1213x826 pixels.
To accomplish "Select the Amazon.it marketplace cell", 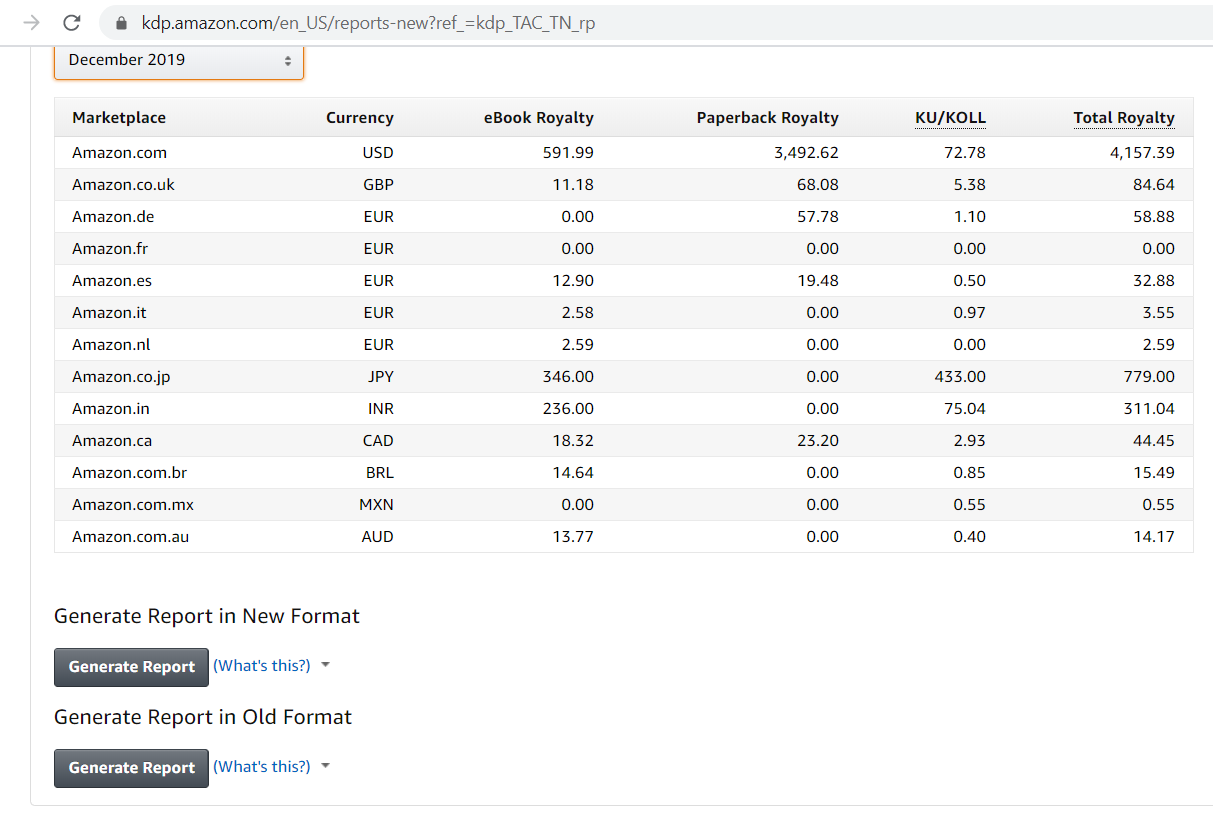I will click(x=109, y=313).
